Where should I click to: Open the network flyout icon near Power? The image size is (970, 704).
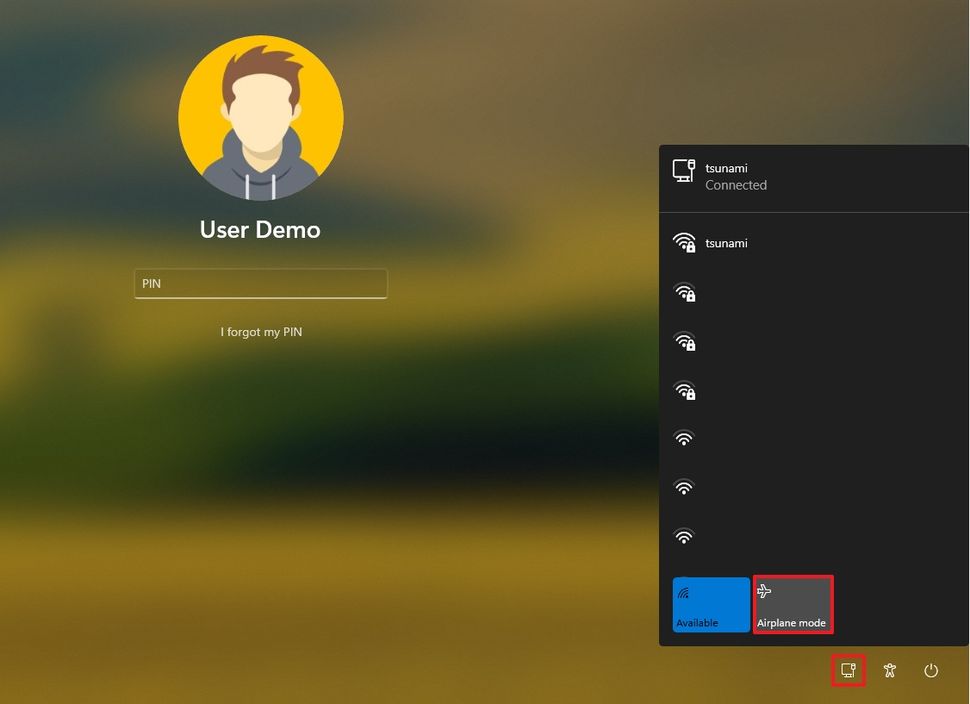[847, 670]
